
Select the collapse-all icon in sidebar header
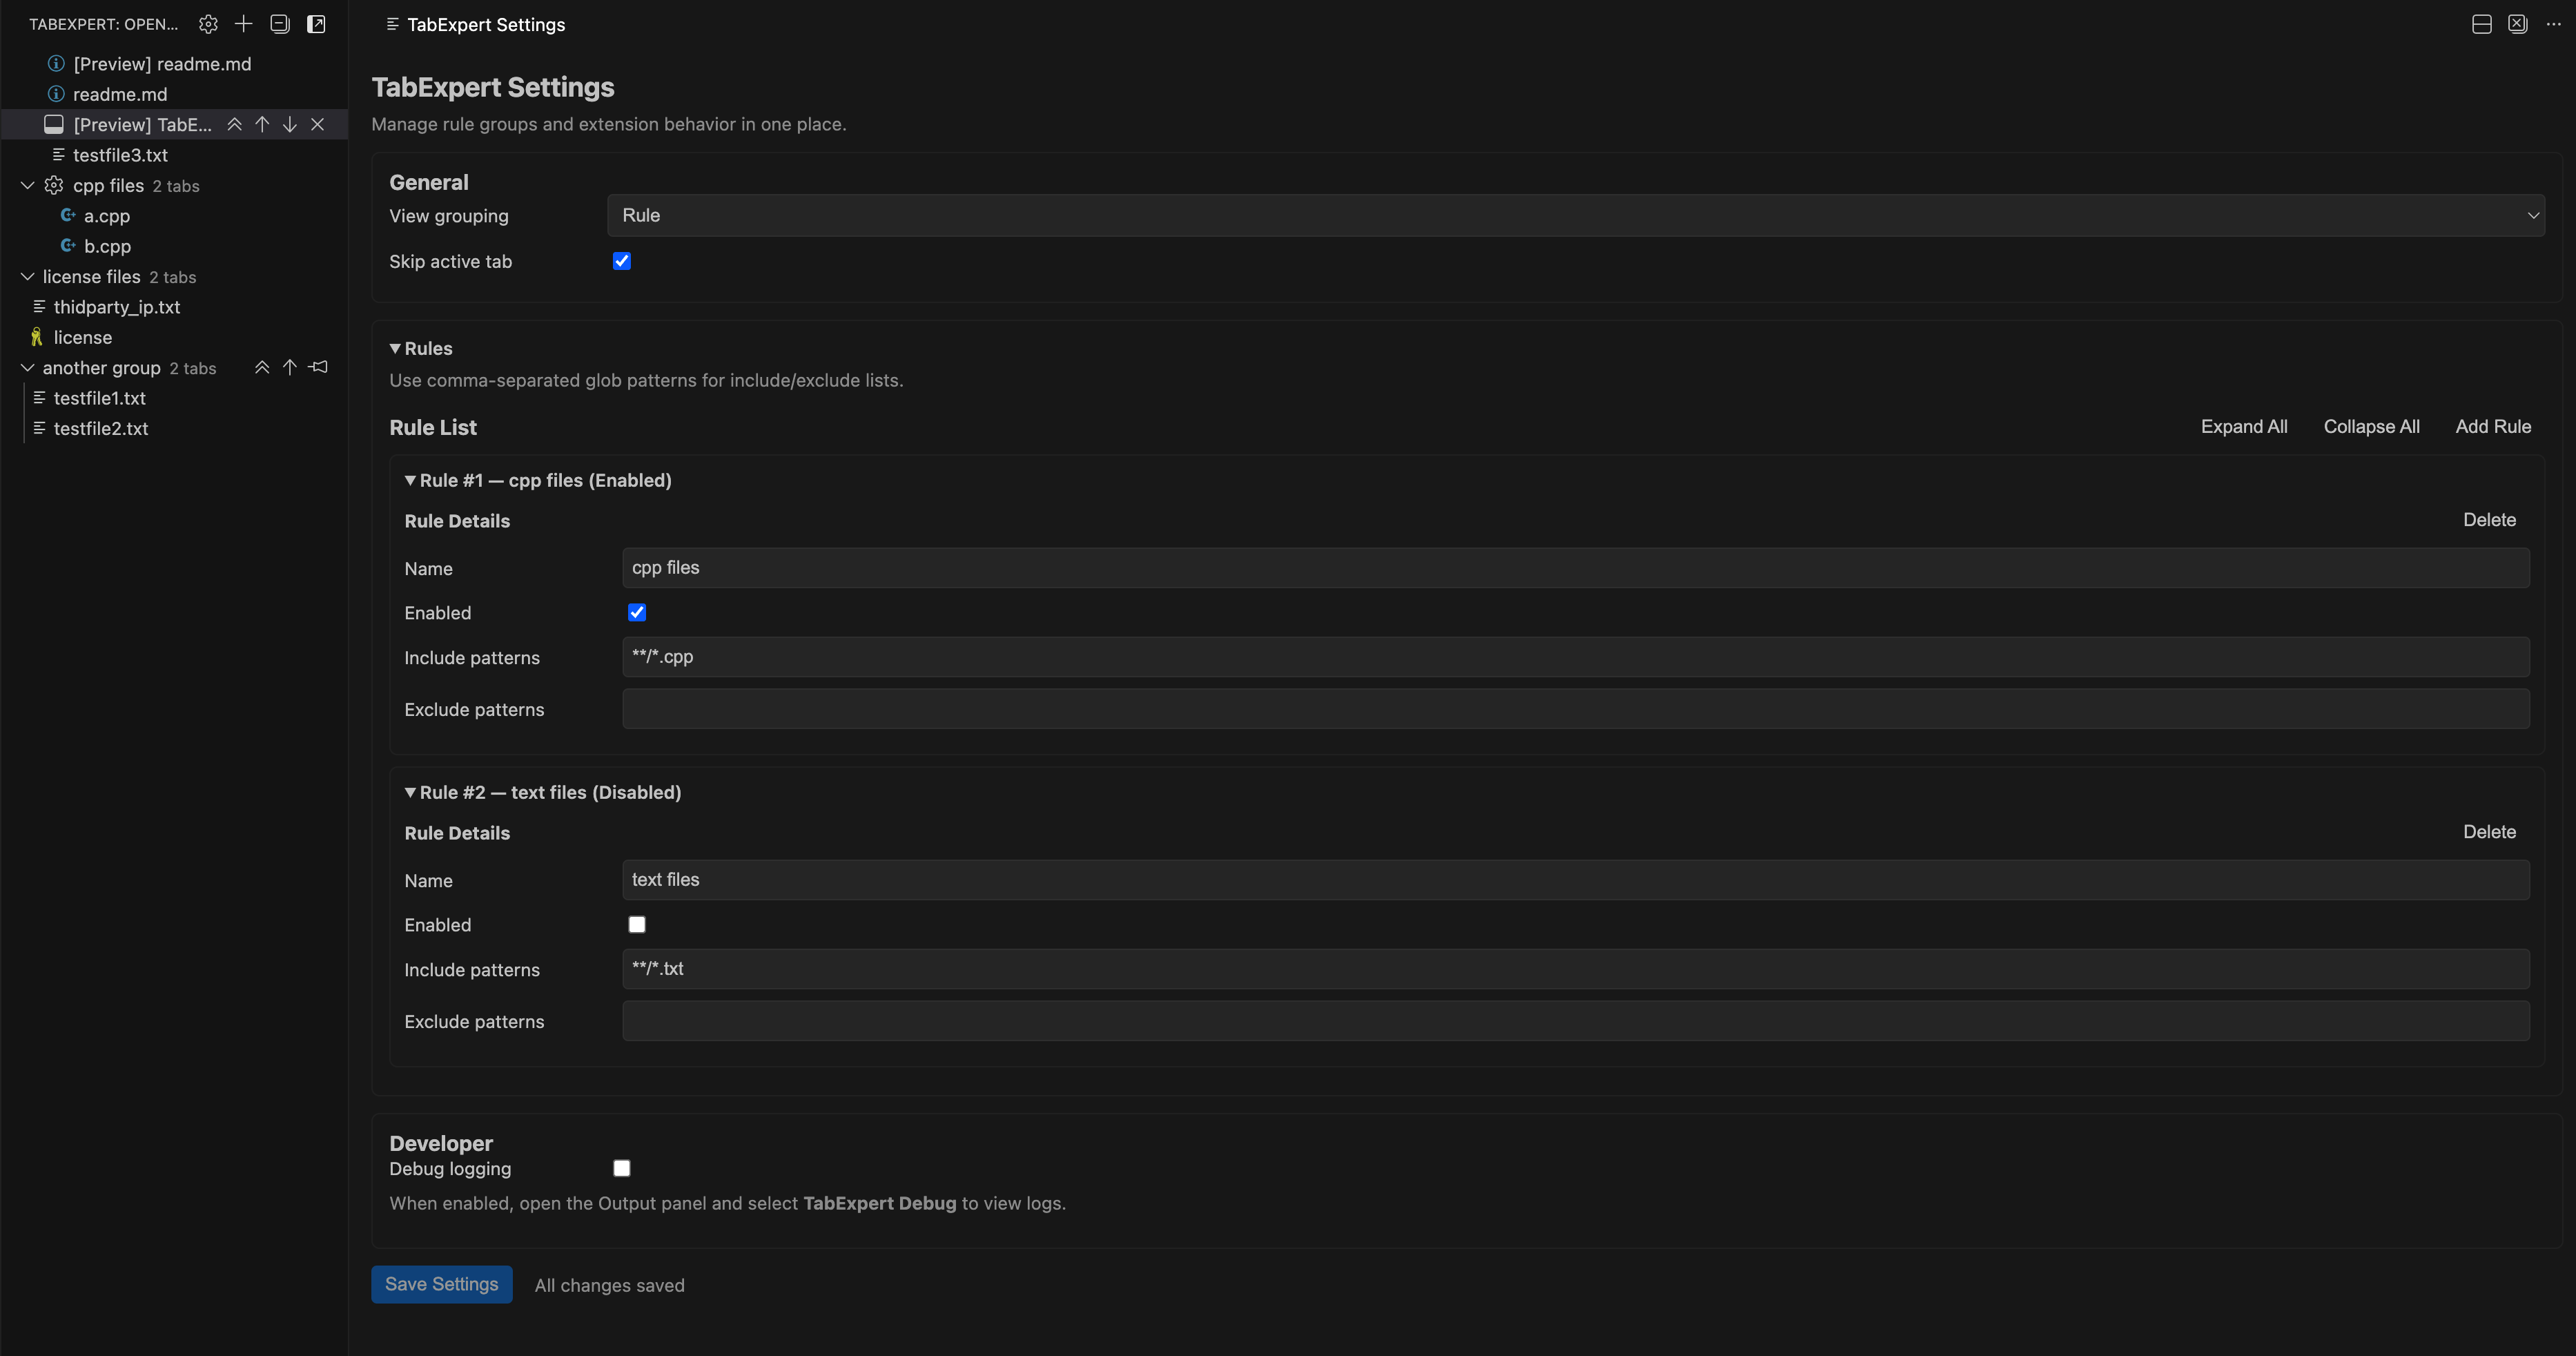point(280,24)
